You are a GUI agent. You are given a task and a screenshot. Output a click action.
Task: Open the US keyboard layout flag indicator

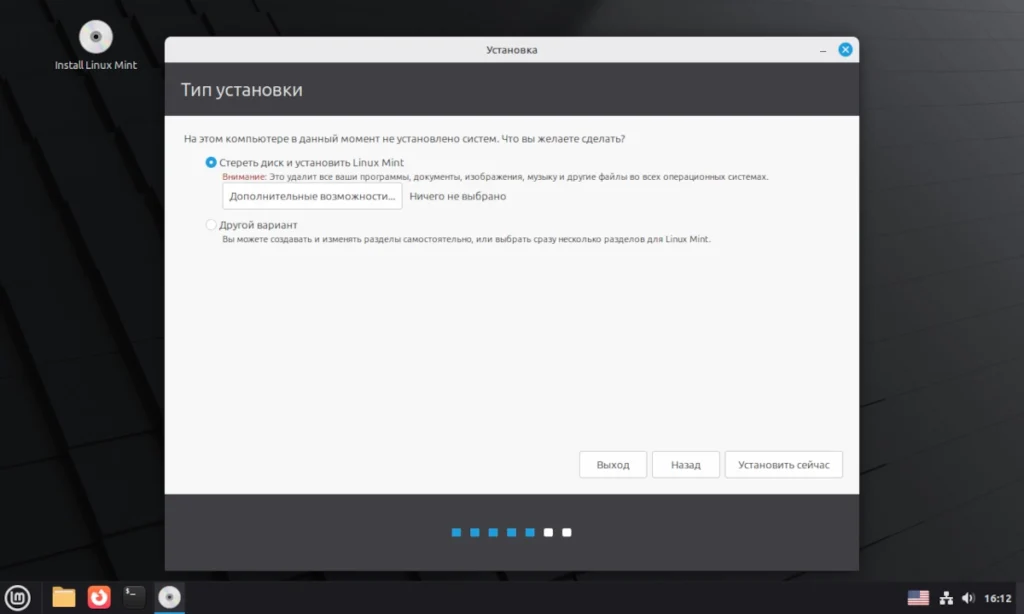pyautogui.click(x=918, y=598)
